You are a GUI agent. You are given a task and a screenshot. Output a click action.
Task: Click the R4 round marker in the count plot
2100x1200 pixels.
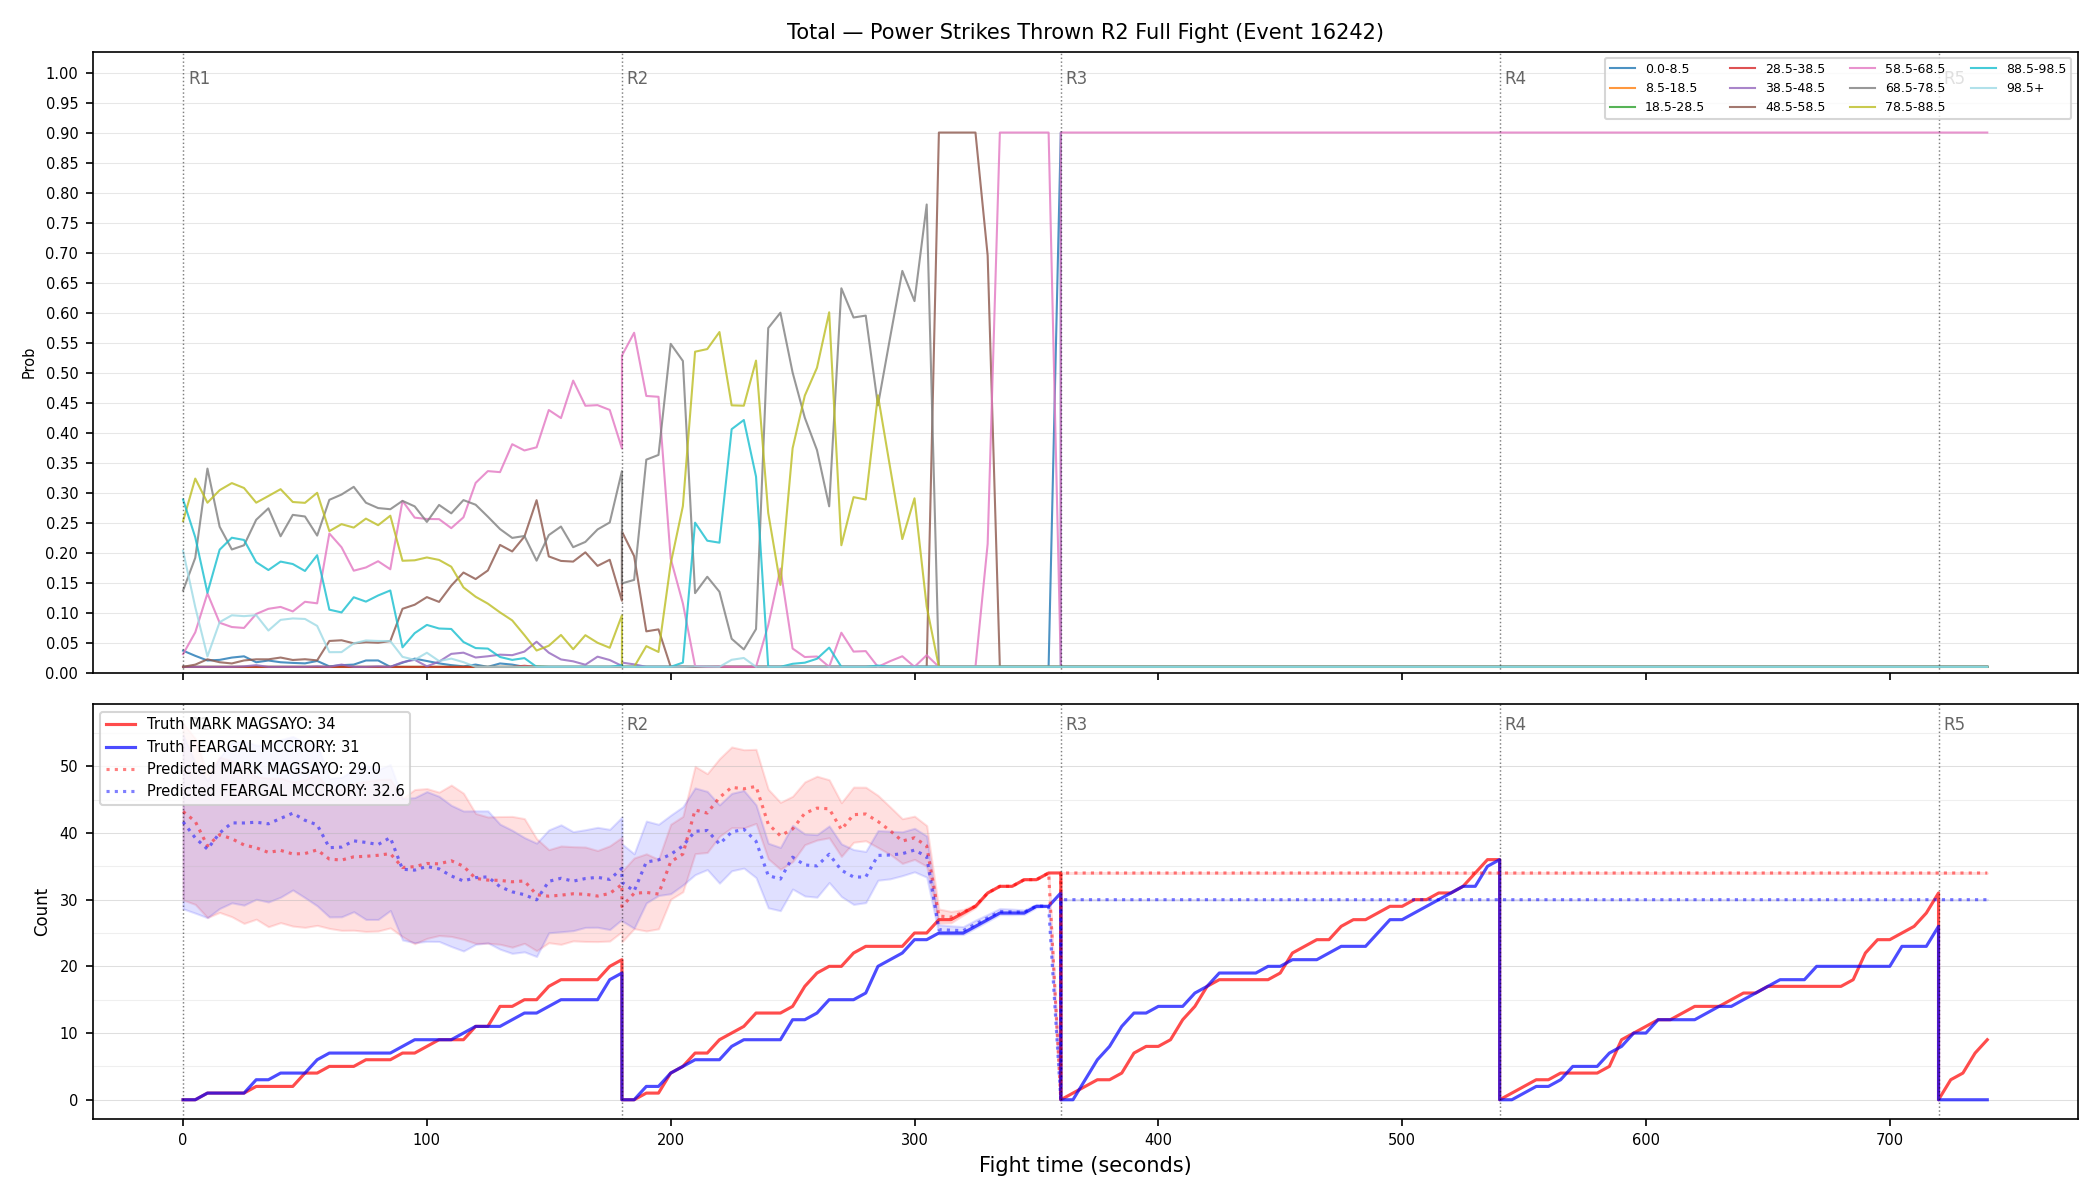click(x=1515, y=724)
